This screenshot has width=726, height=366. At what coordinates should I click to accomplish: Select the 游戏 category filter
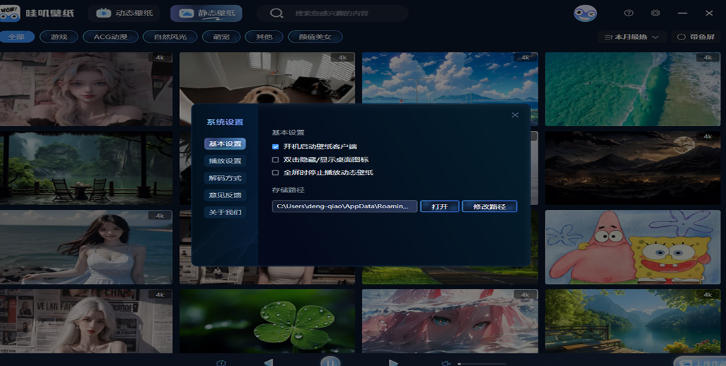pyautogui.click(x=59, y=37)
